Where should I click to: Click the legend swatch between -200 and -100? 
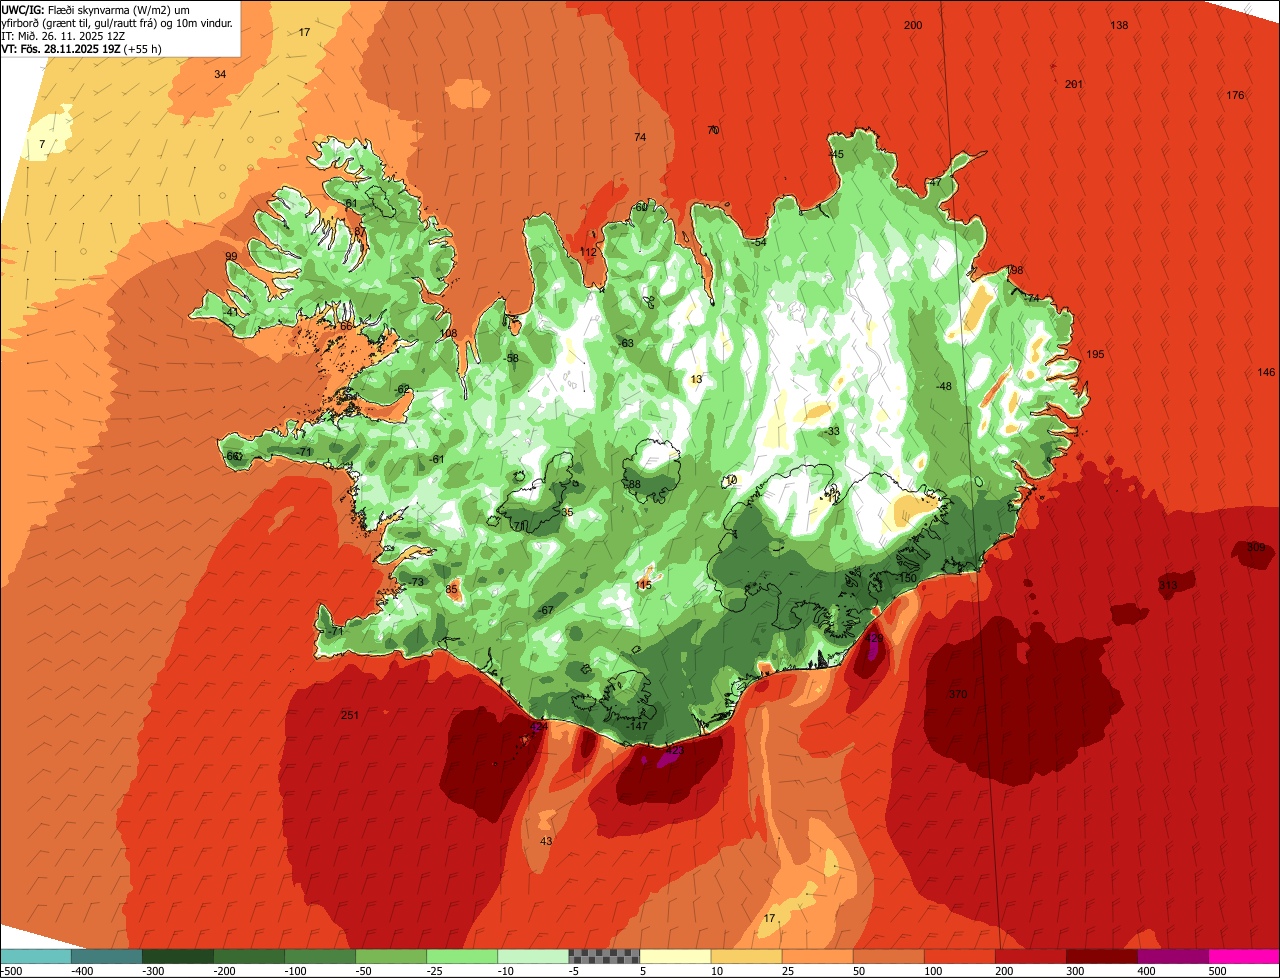(x=248, y=956)
